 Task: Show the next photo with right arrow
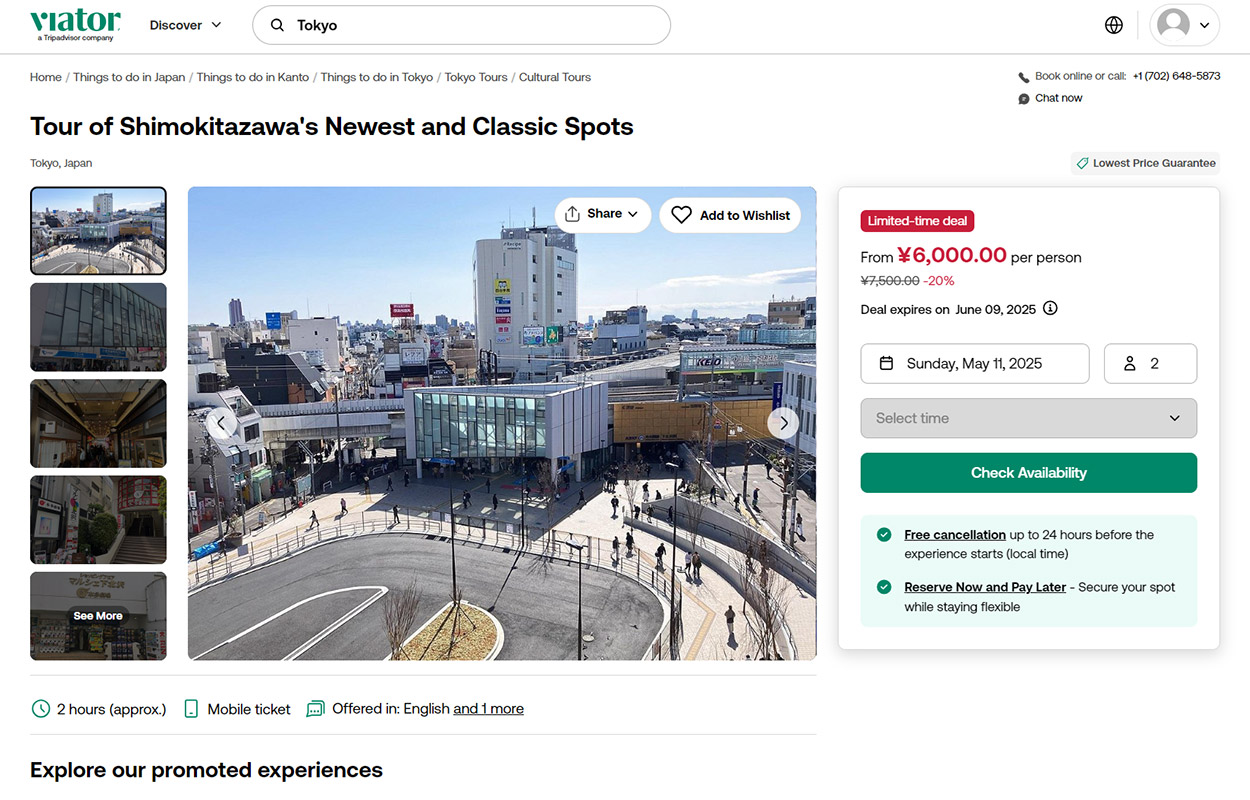(x=783, y=423)
